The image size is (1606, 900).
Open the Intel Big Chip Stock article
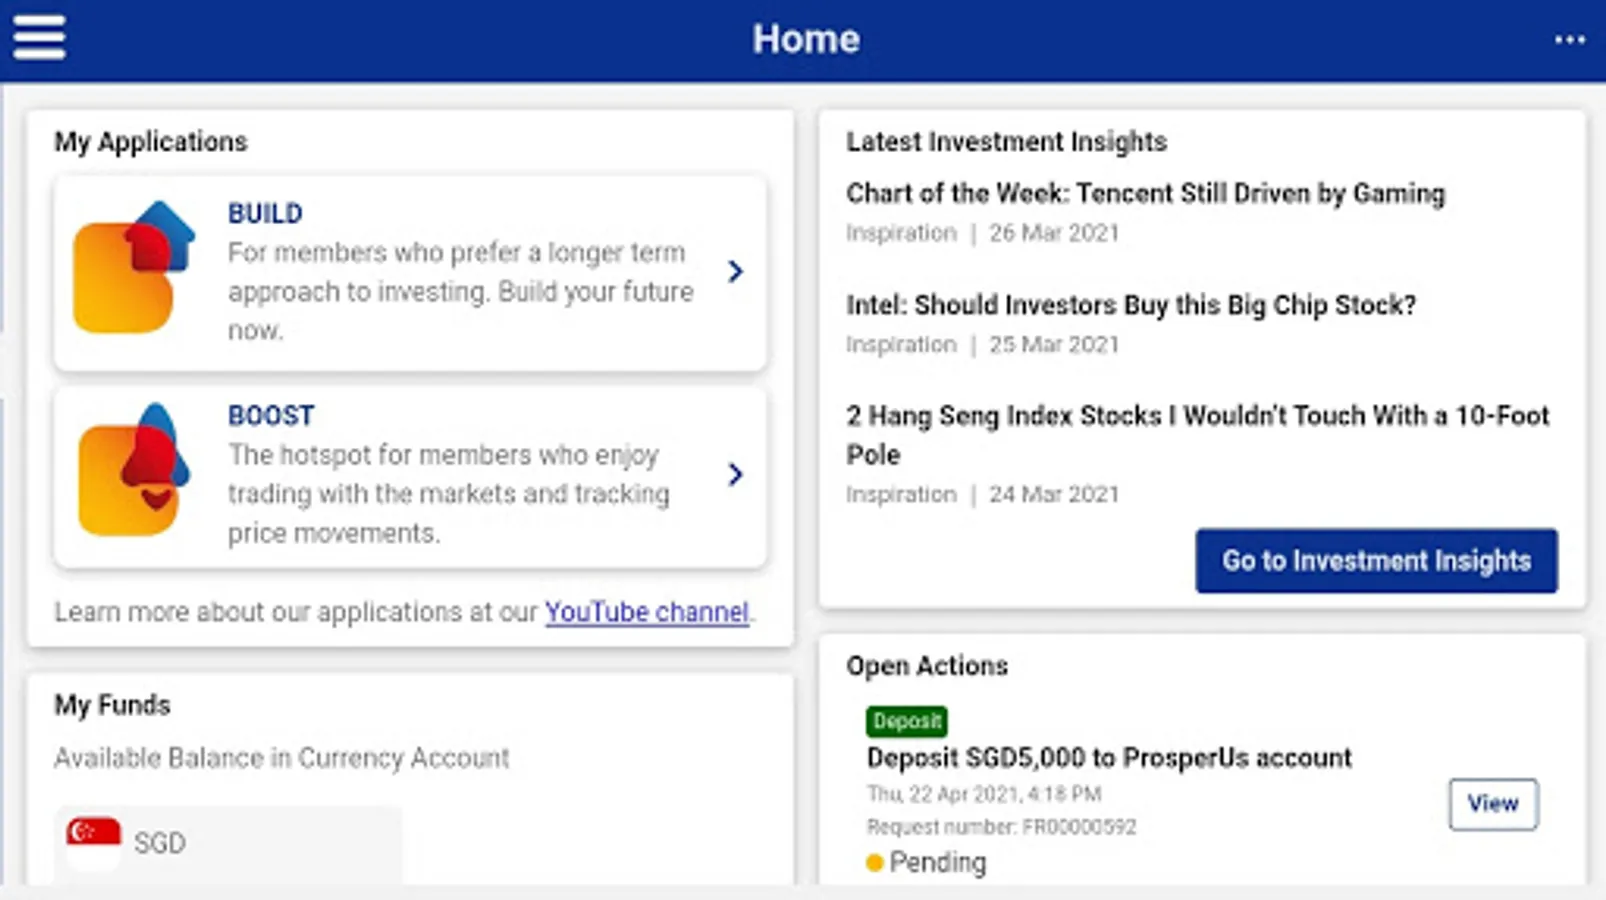point(1130,305)
